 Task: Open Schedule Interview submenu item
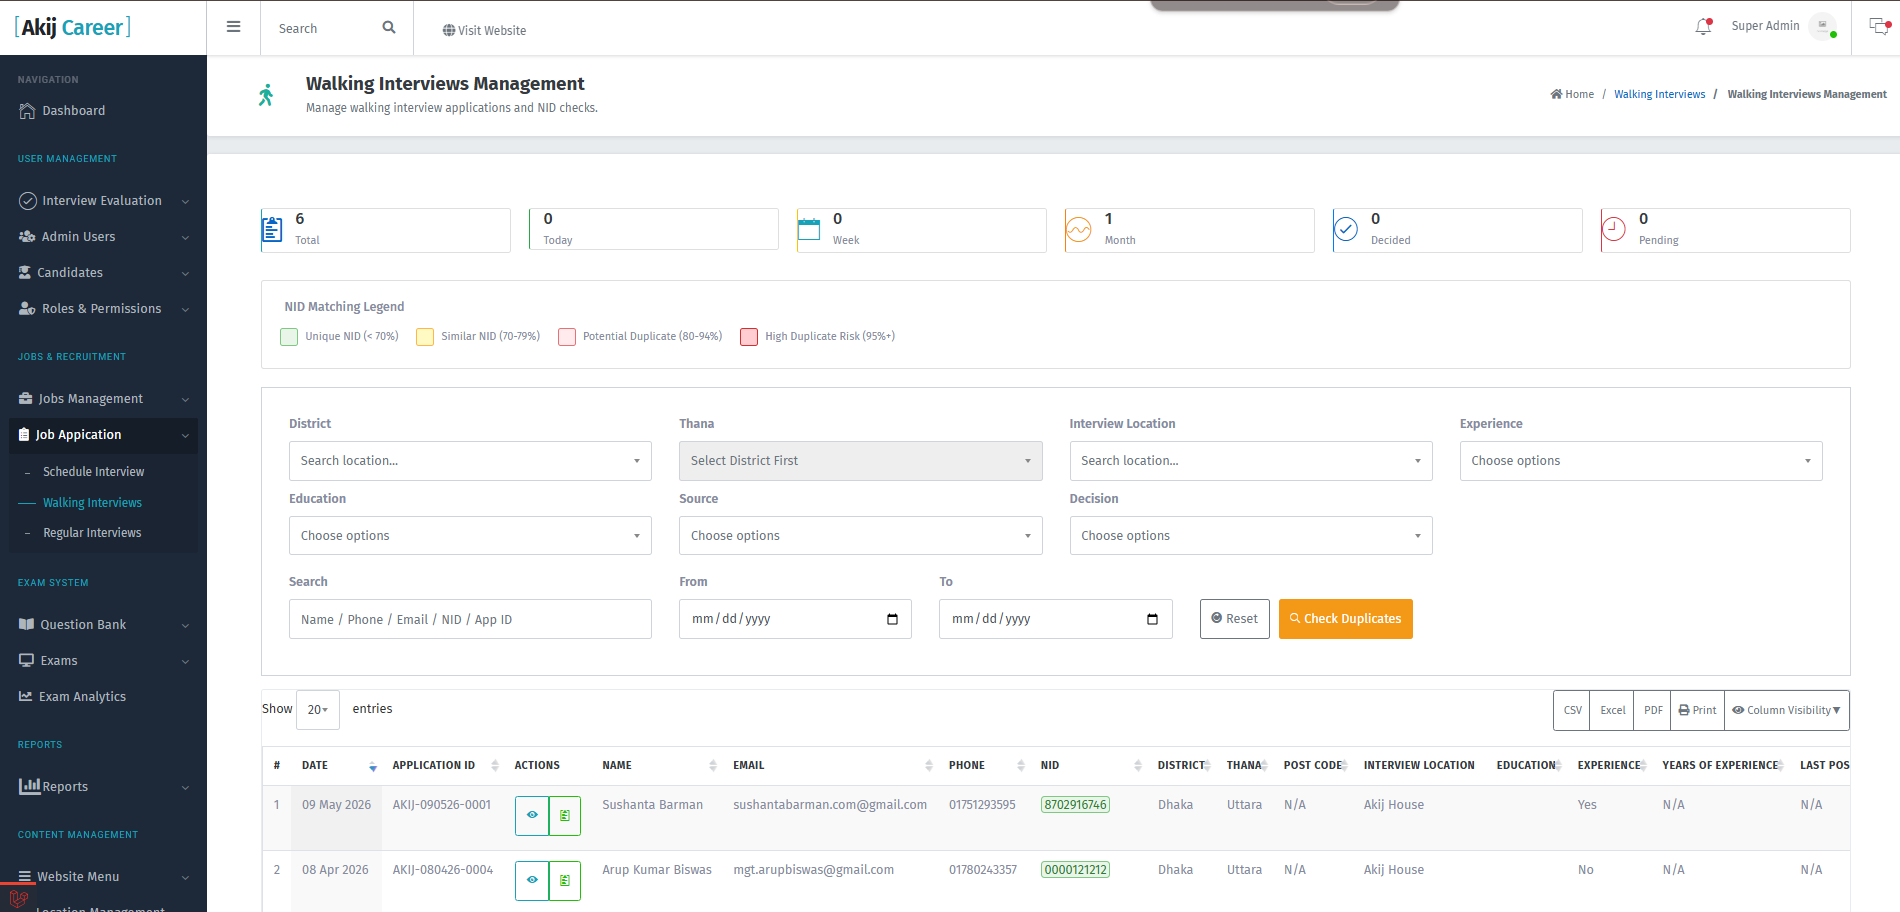(93, 472)
